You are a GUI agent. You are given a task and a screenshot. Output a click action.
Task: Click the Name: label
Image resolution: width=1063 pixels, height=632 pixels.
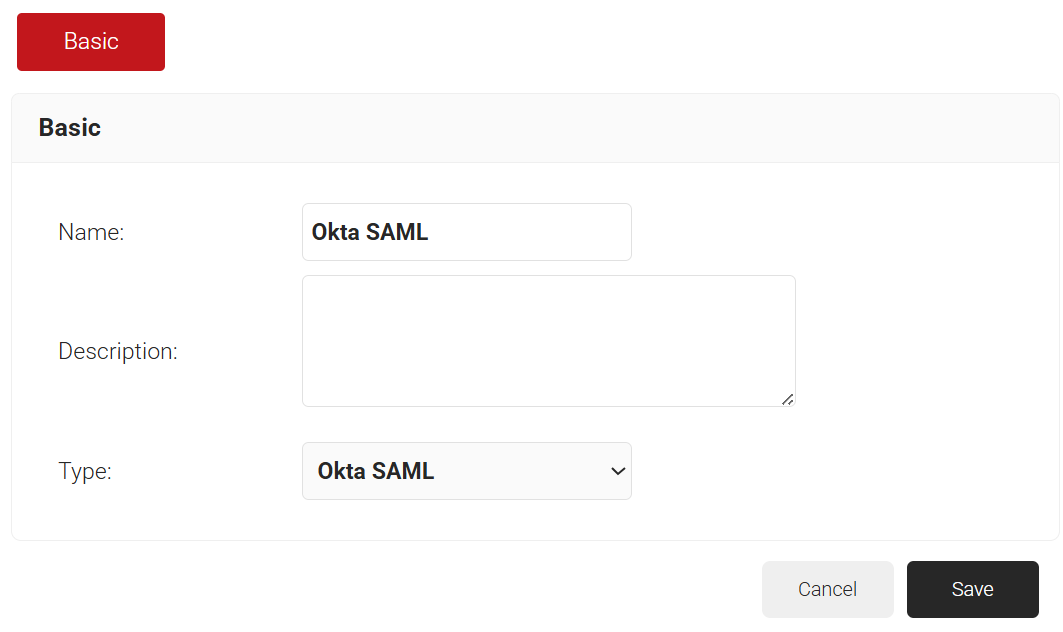click(x=91, y=232)
